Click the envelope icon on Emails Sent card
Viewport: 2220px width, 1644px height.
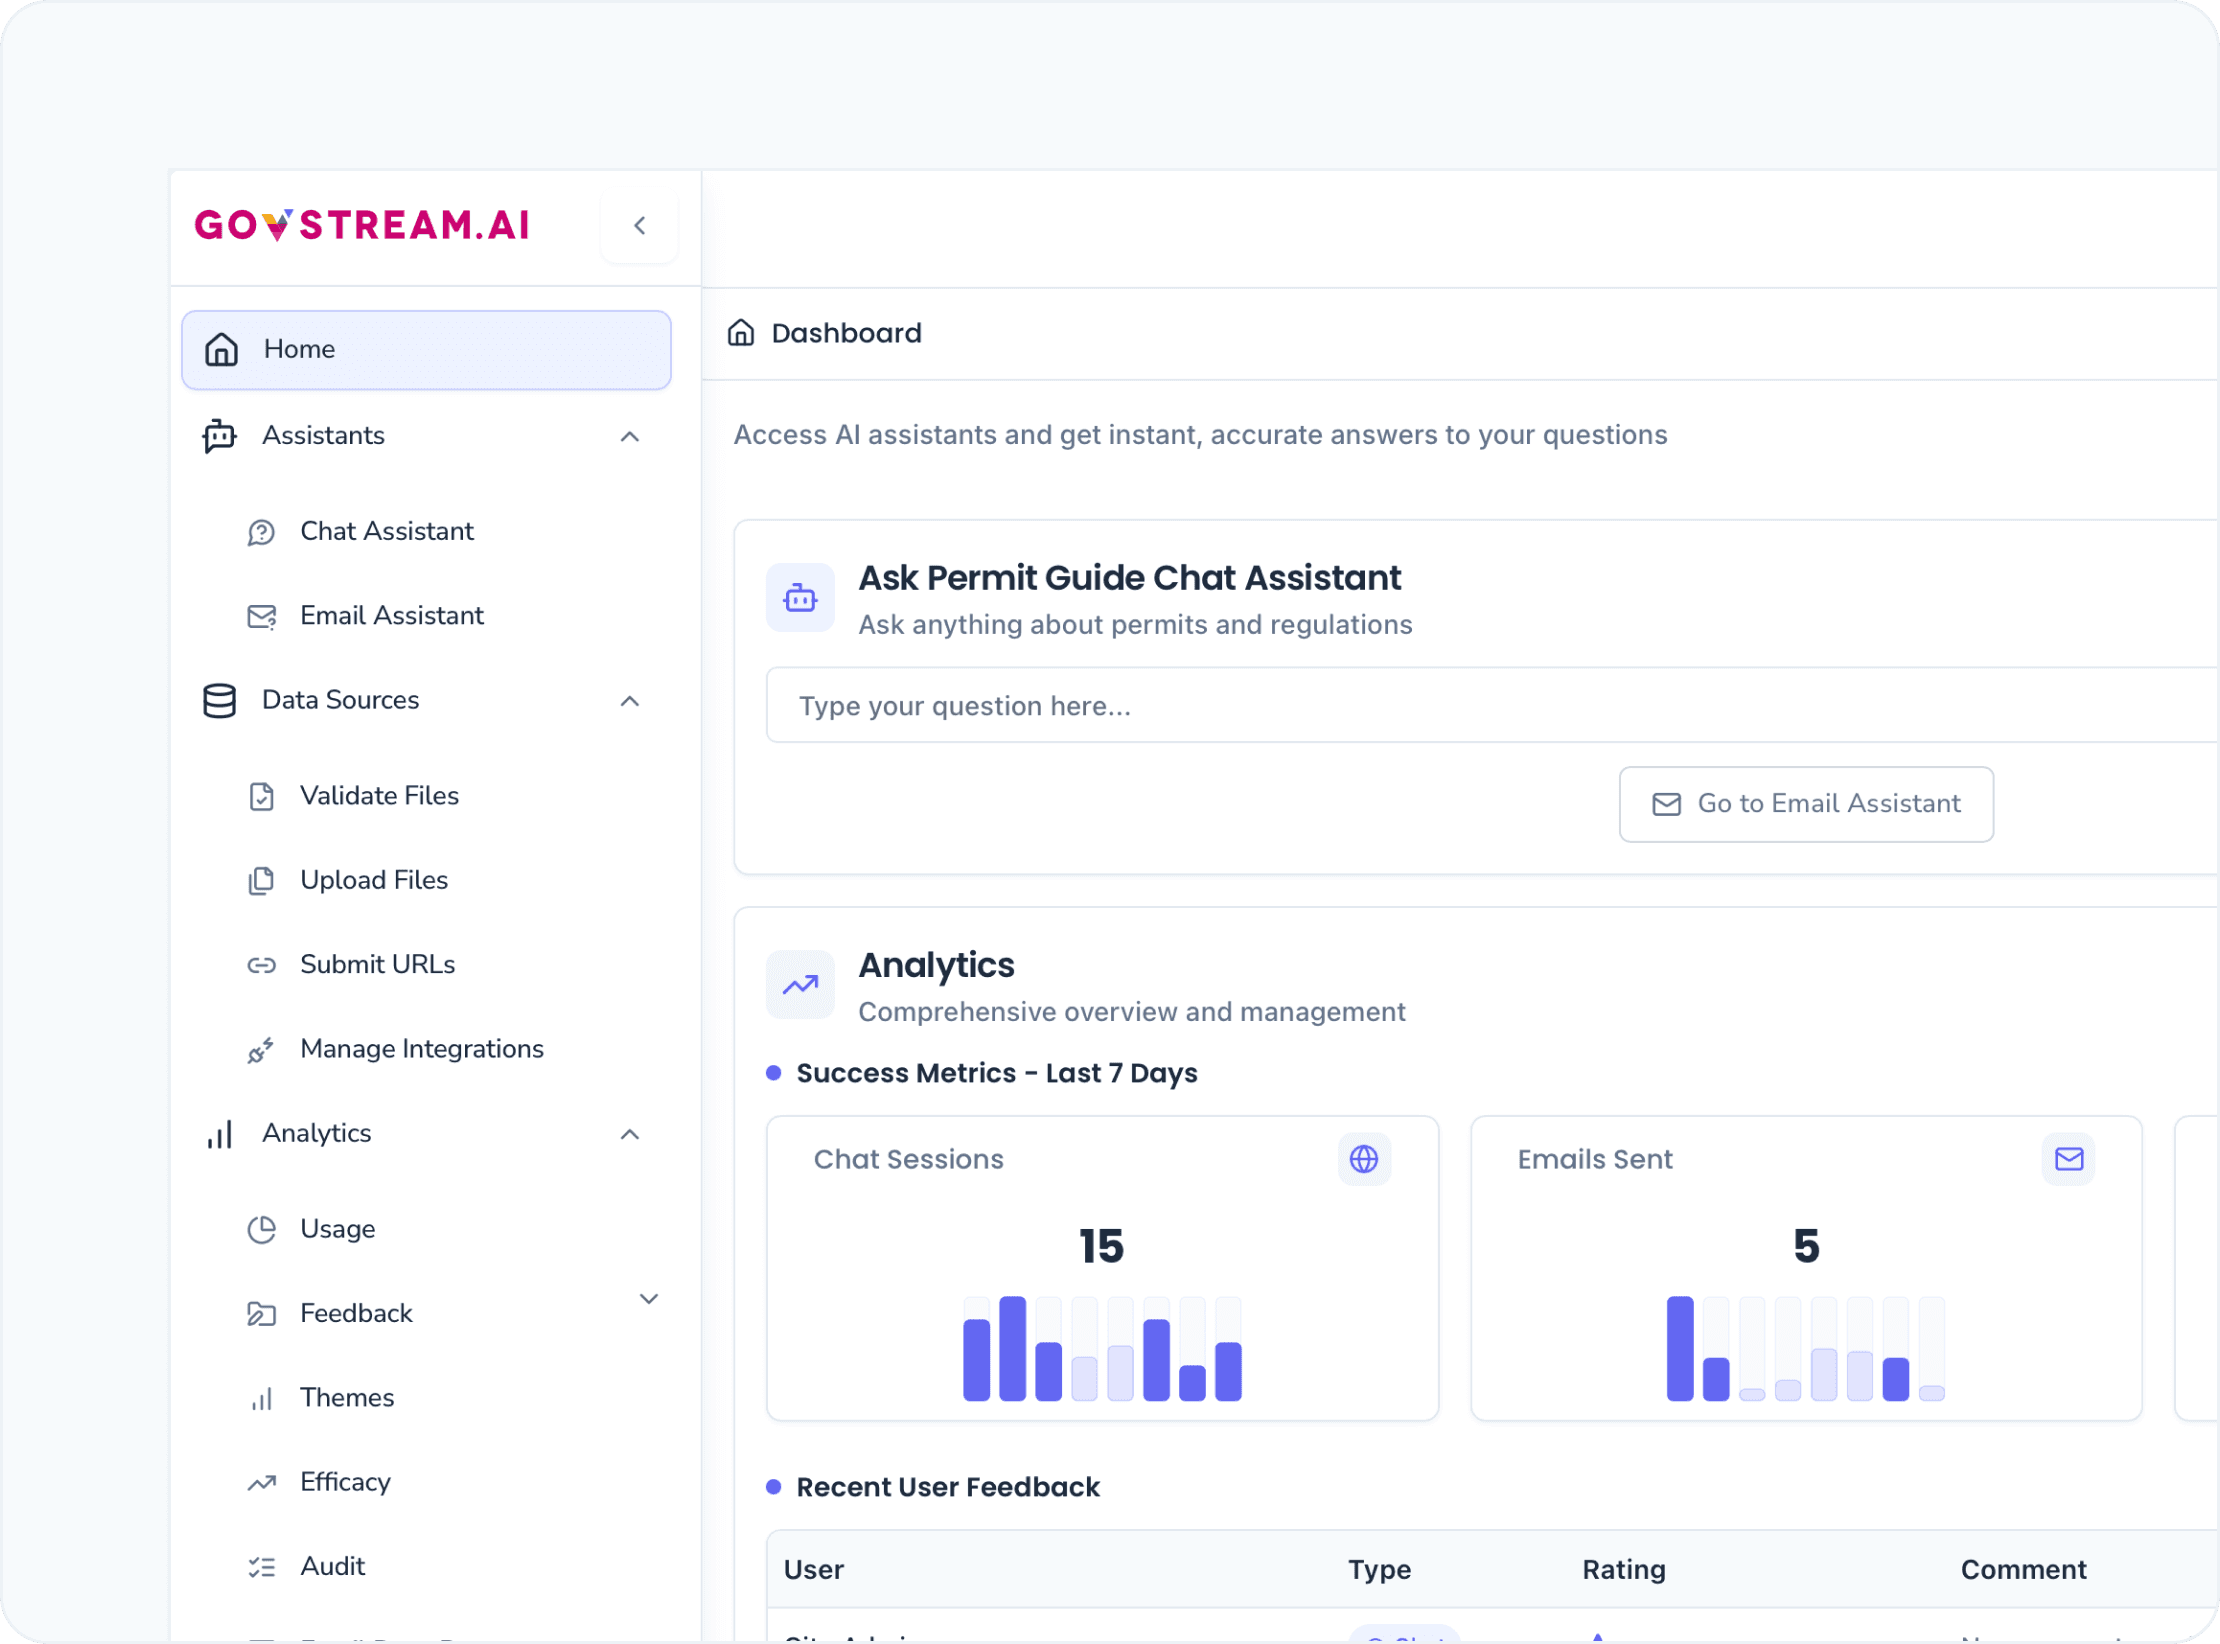(x=2069, y=1159)
